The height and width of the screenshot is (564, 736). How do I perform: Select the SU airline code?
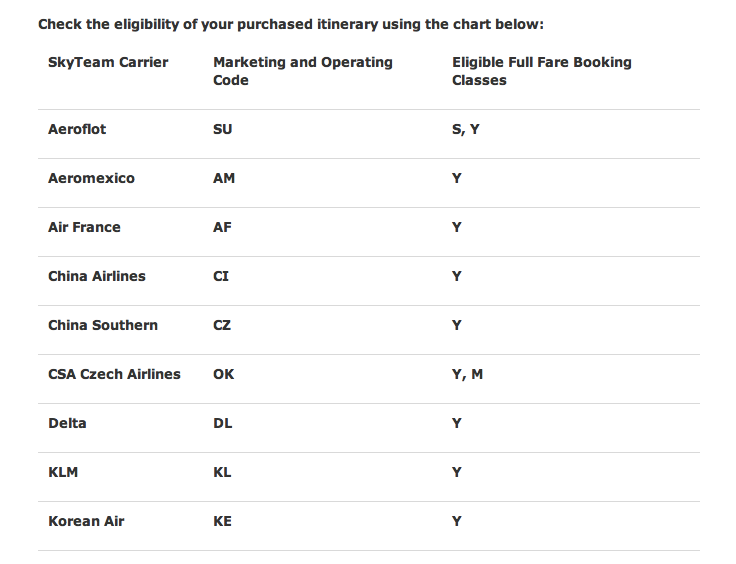click(223, 129)
